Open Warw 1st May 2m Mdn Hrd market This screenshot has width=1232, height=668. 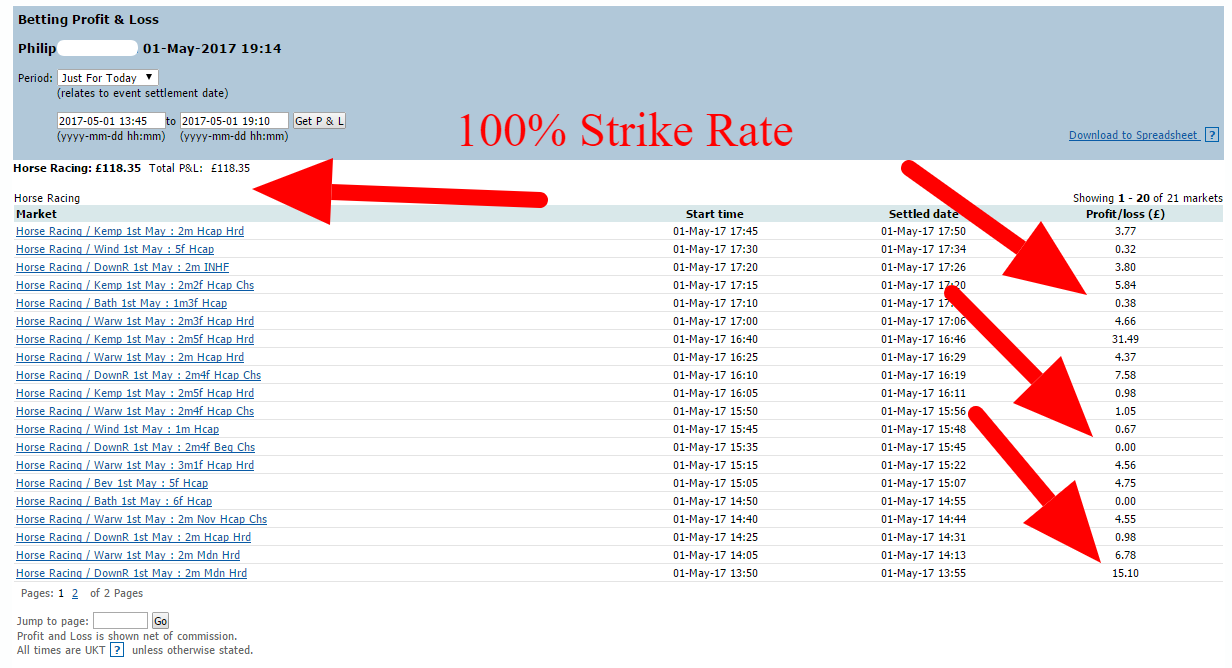pos(128,555)
